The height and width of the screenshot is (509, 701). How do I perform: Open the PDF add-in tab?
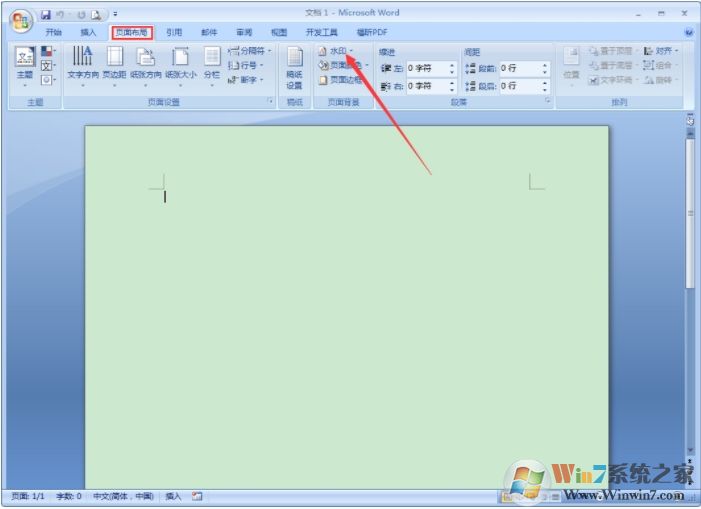tap(372, 32)
